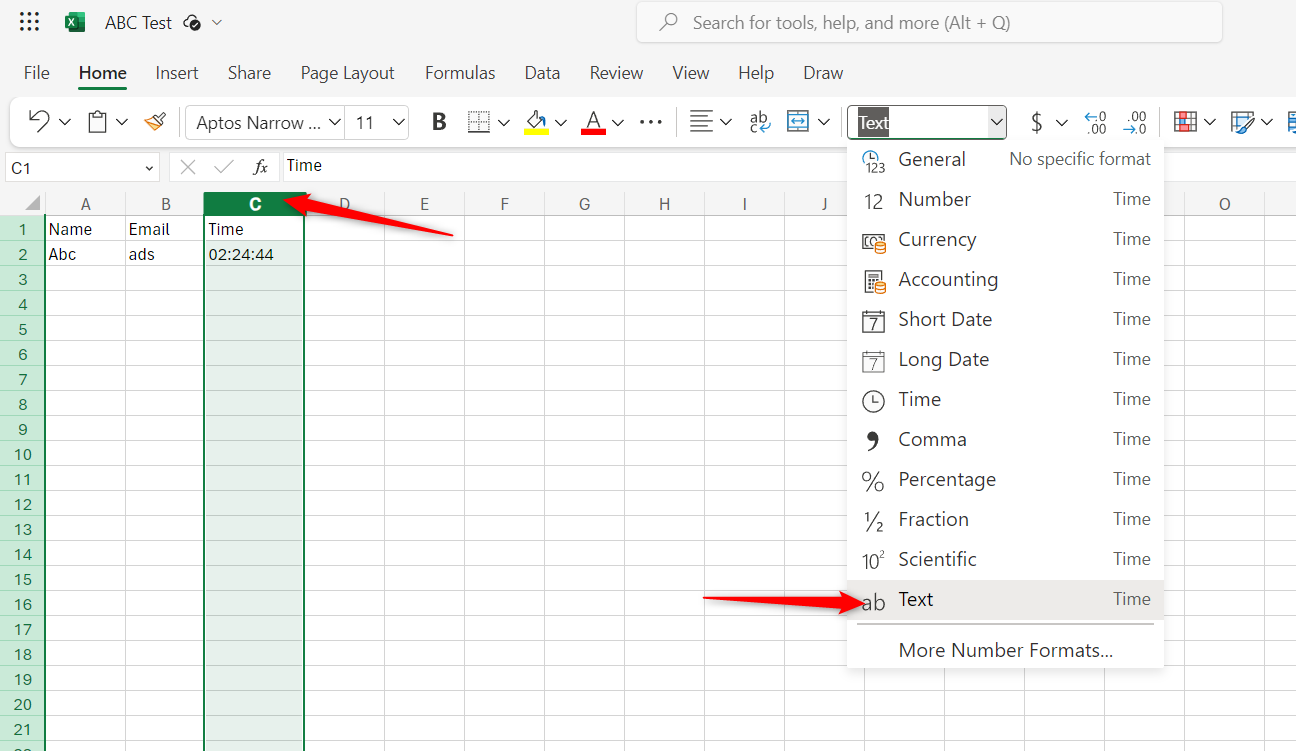This screenshot has width=1296, height=751.
Task: Expand the Name Box dropdown
Action: [150, 168]
